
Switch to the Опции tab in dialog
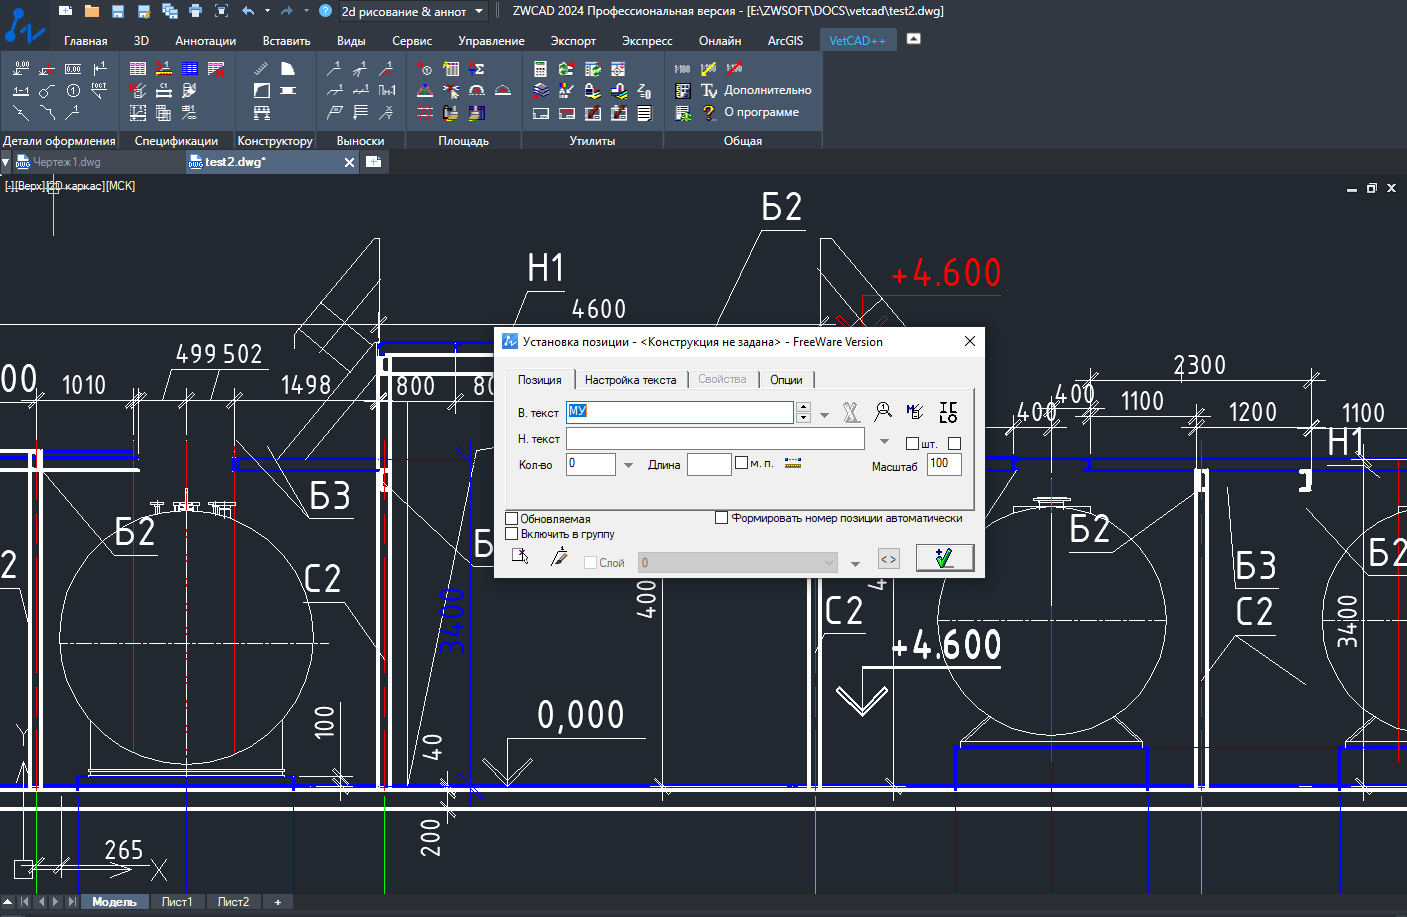pos(786,380)
